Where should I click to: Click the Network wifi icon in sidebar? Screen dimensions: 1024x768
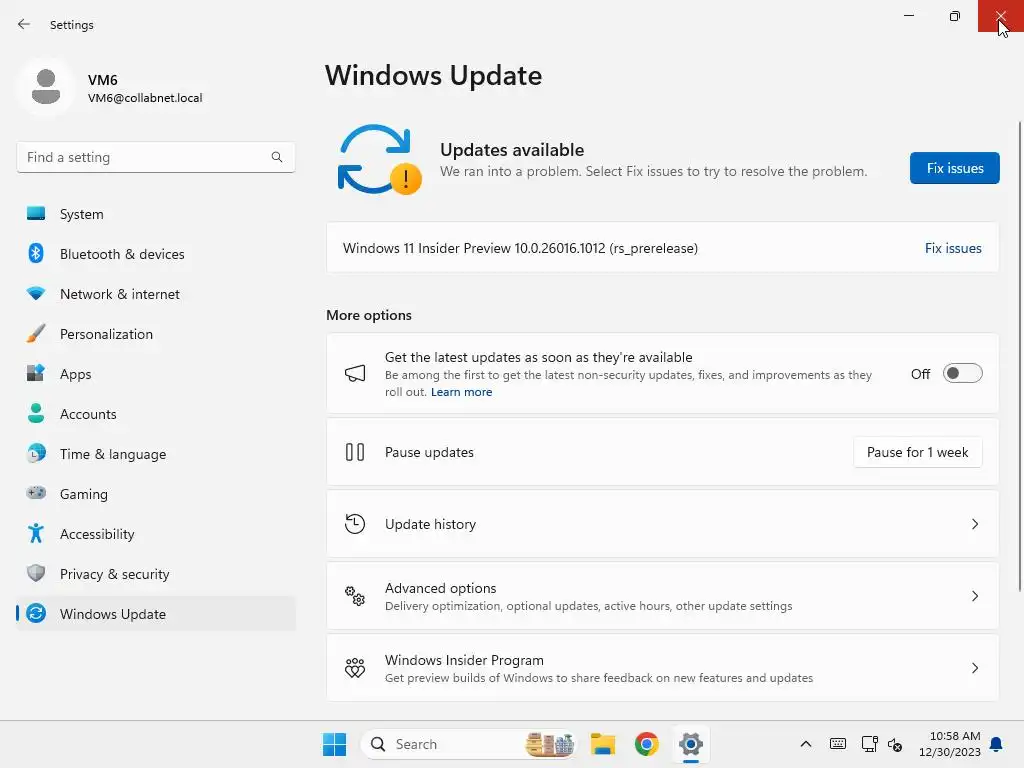click(x=36, y=294)
